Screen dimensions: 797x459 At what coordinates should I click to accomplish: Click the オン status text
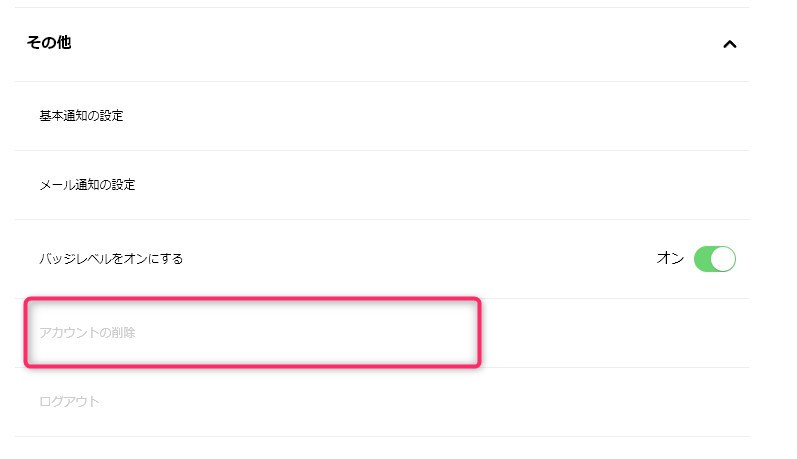pos(669,259)
